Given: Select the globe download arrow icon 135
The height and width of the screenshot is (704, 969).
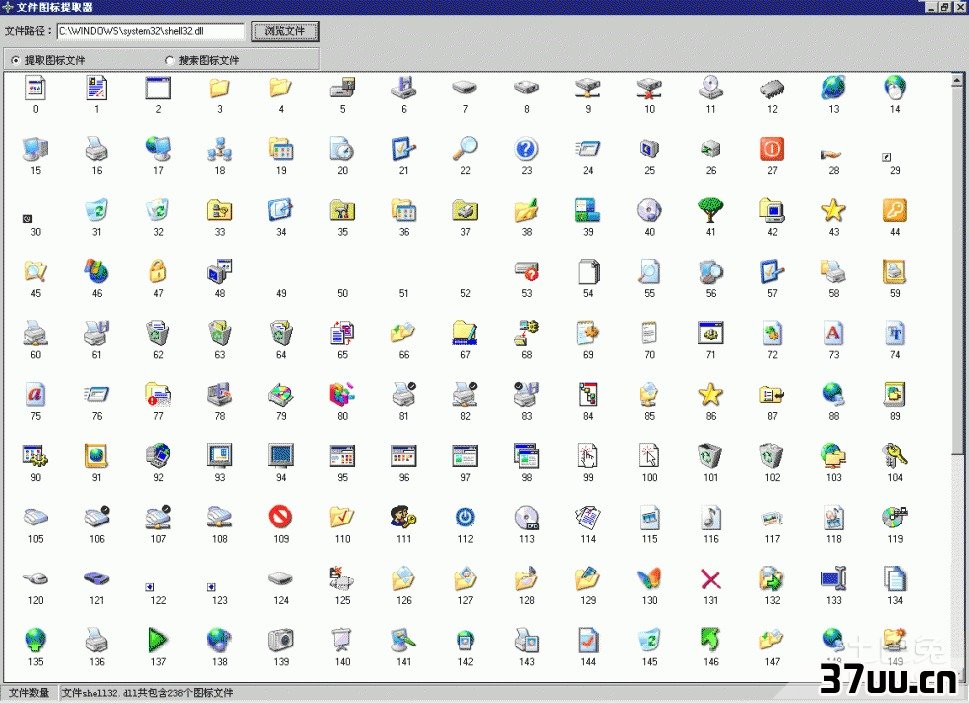Looking at the screenshot, I should click(35, 640).
